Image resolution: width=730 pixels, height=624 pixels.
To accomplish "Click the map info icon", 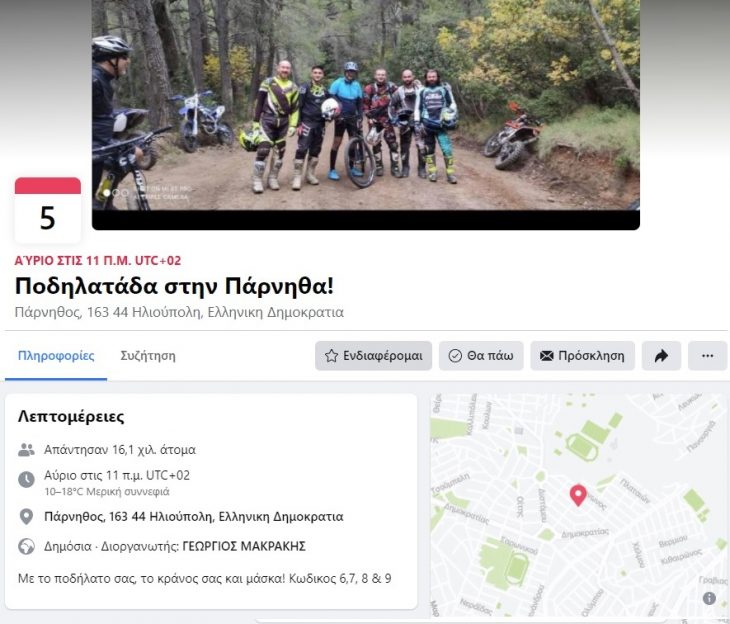I will point(709,598).
